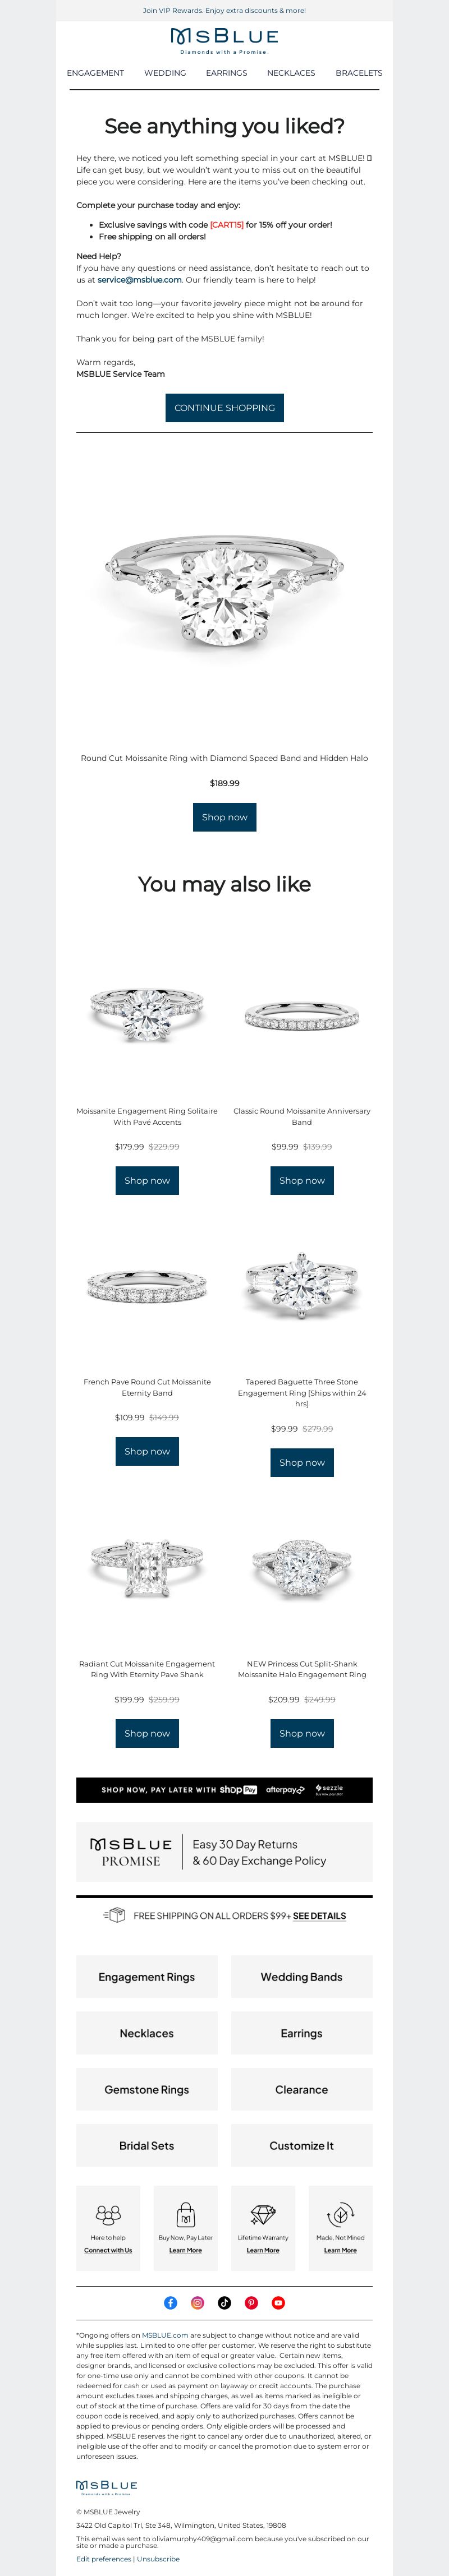Viewport: 449px width, 2576px height.
Task: Open the YouTube social icon
Action: [x=278, y=2303]
